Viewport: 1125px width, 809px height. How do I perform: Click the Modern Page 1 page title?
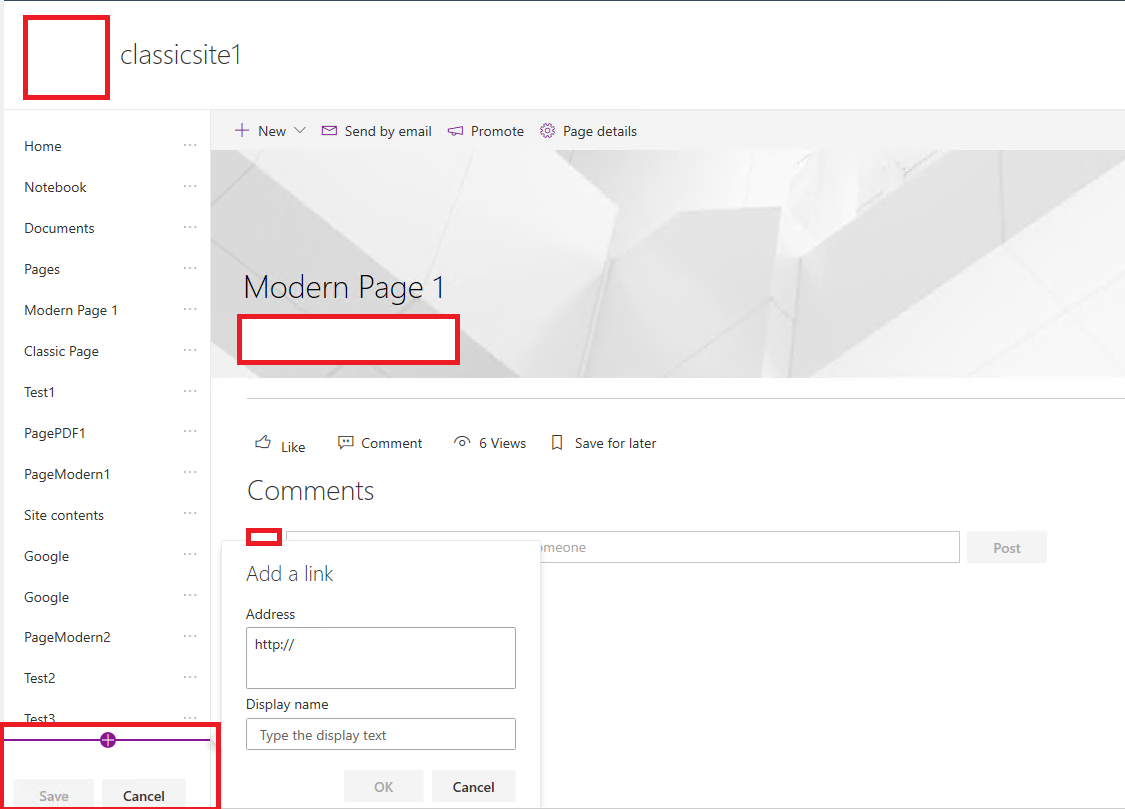tap(344, 288)
